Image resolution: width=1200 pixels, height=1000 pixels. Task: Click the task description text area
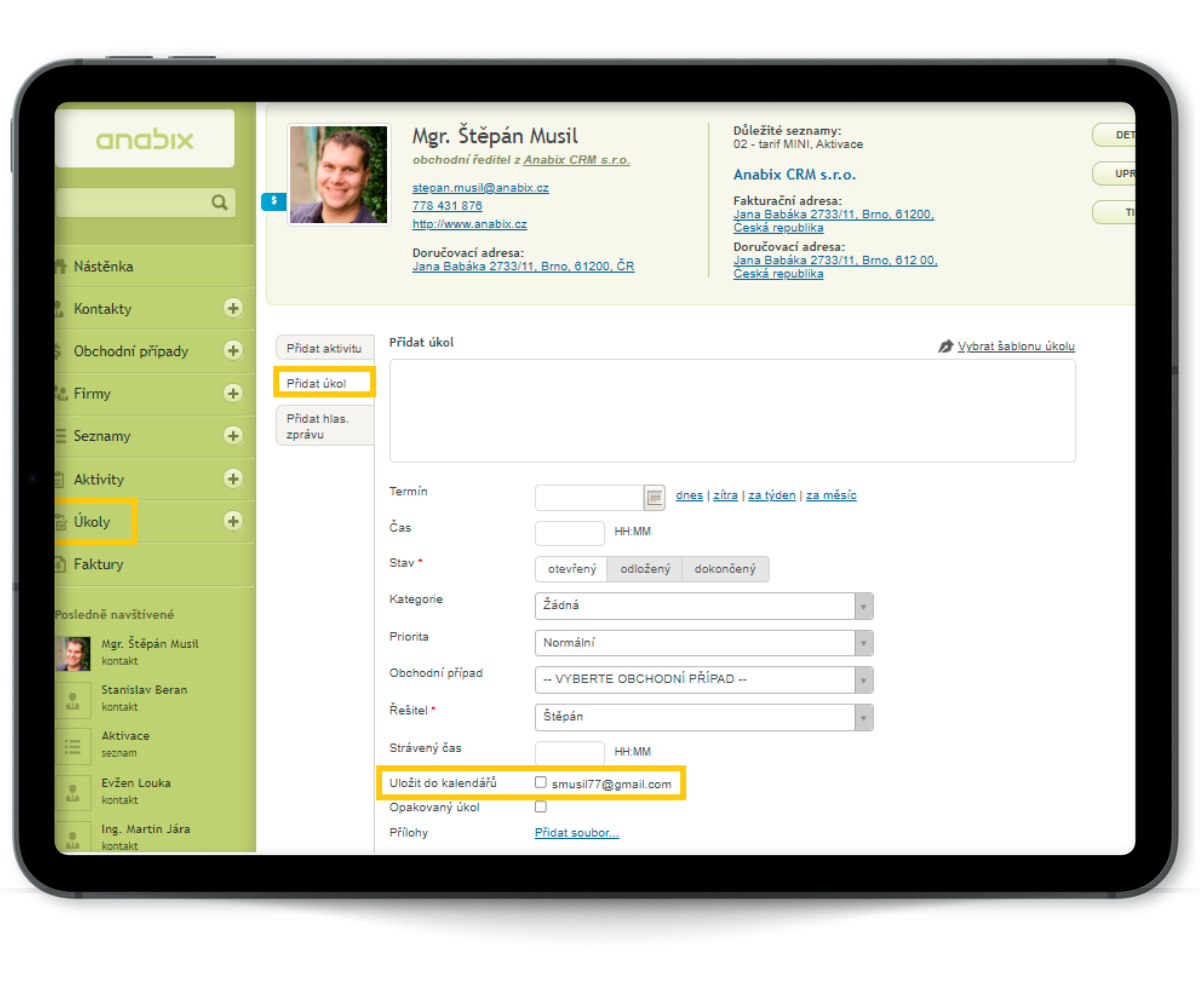(732, 410)
